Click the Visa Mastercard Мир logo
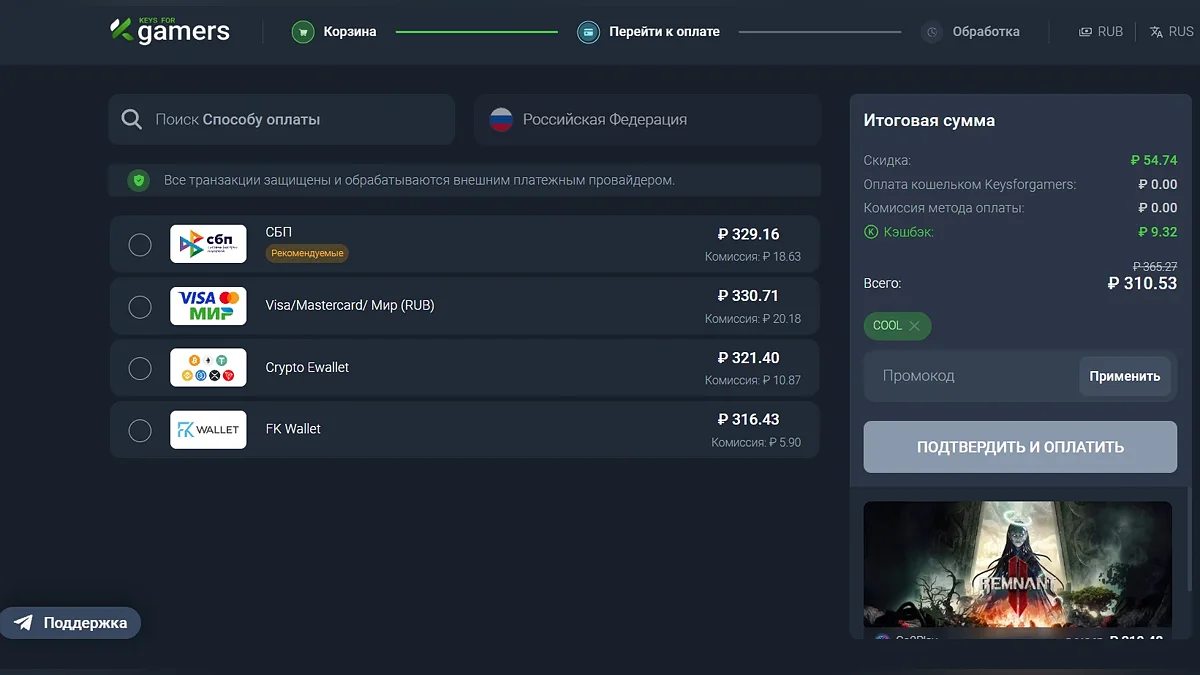 [x=208, y=306]
